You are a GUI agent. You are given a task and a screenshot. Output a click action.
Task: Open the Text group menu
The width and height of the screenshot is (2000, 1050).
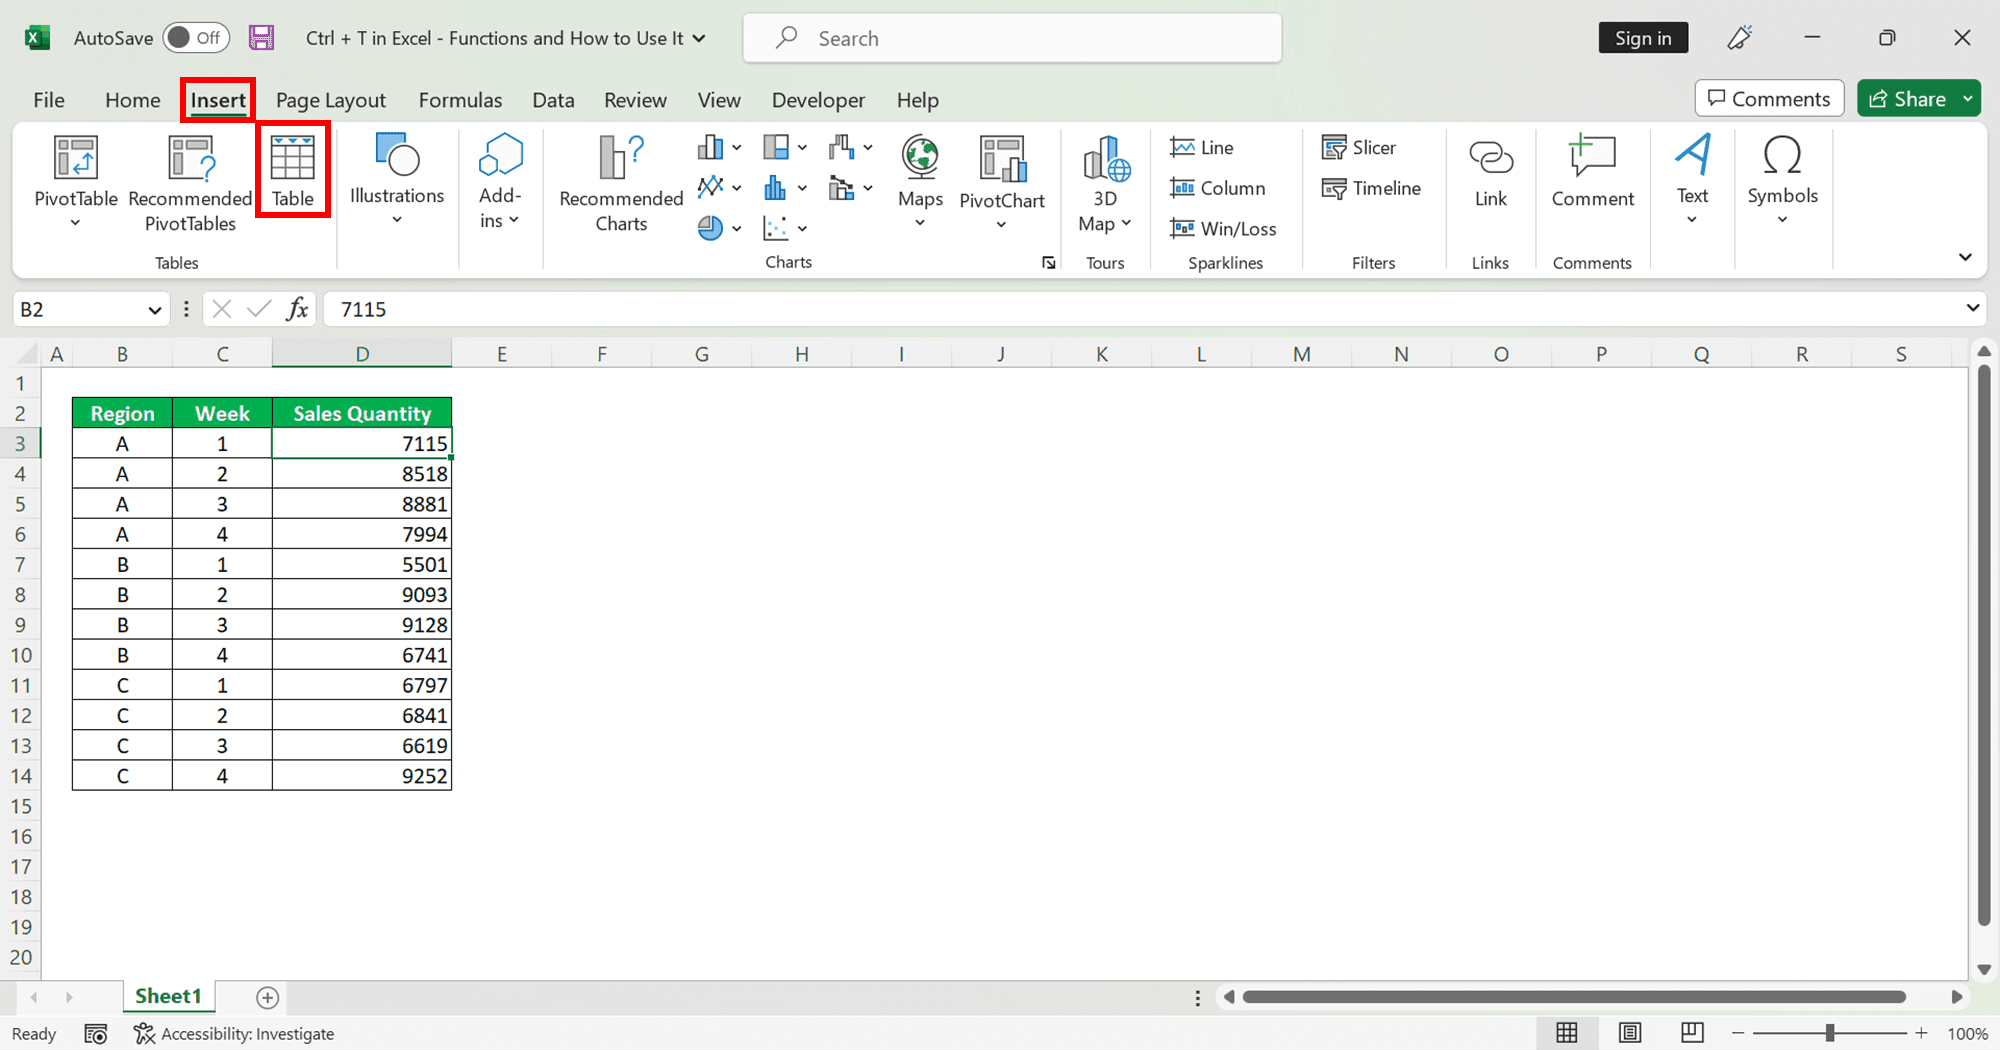click(x=1692, y=180)
